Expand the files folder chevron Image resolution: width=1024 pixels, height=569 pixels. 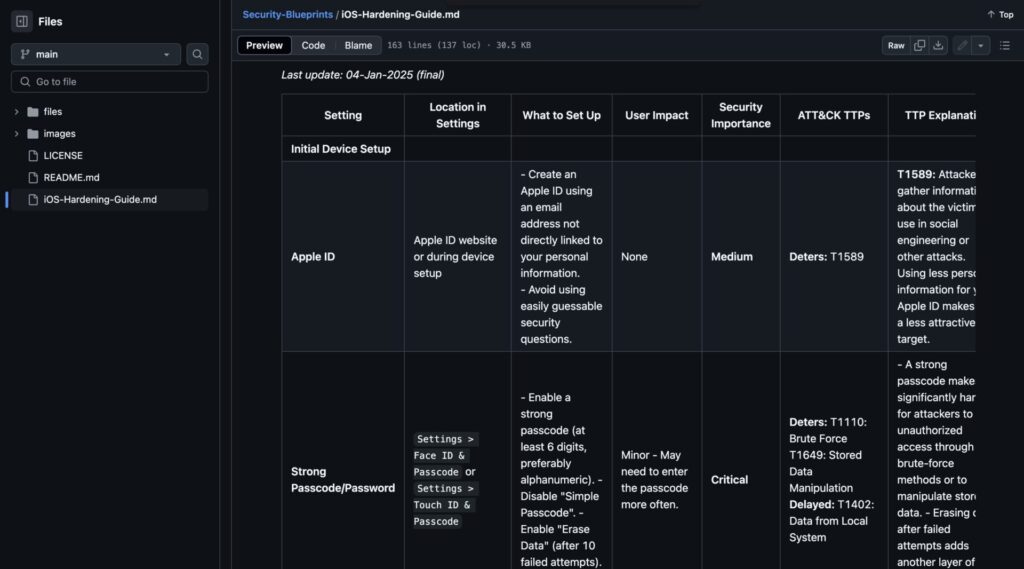click(x=16, y=112)
